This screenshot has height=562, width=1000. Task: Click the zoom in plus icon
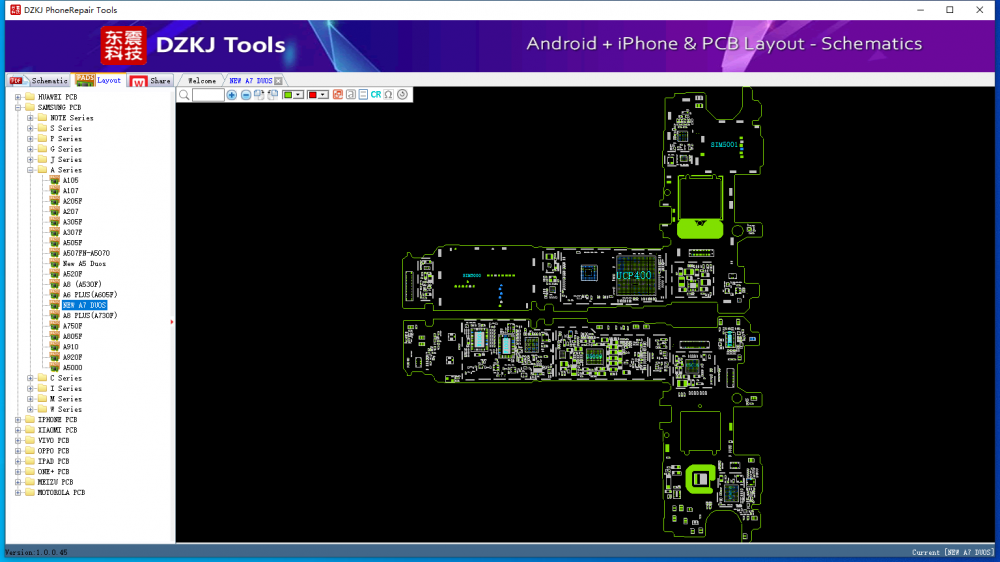pos(232,95)
